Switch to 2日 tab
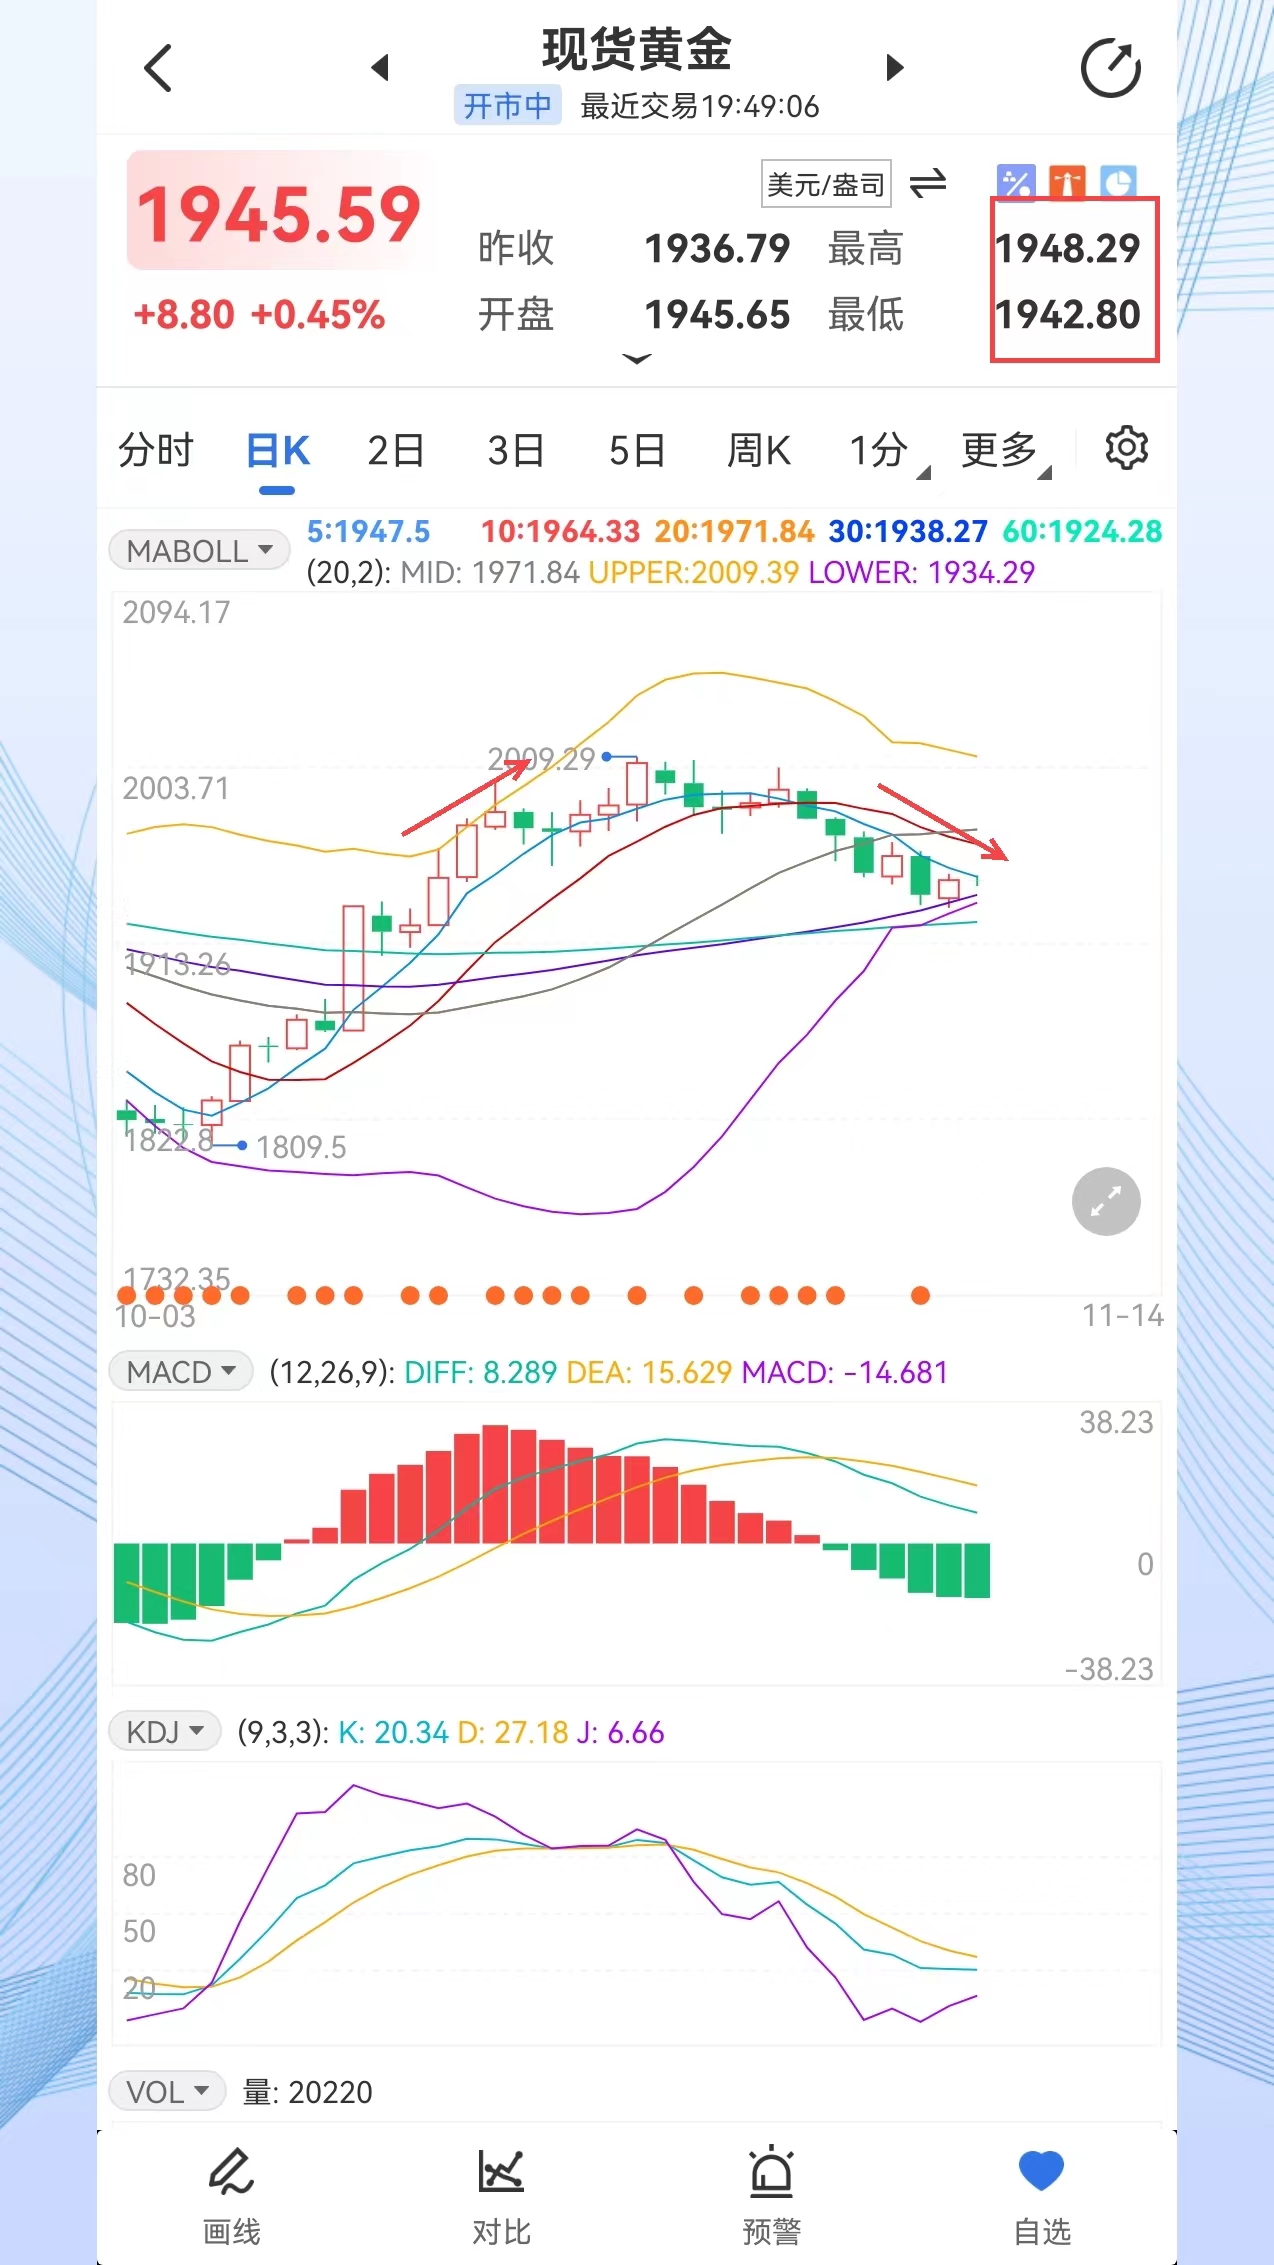This screenshot has height=2265, width=1274. pos(396,450)
